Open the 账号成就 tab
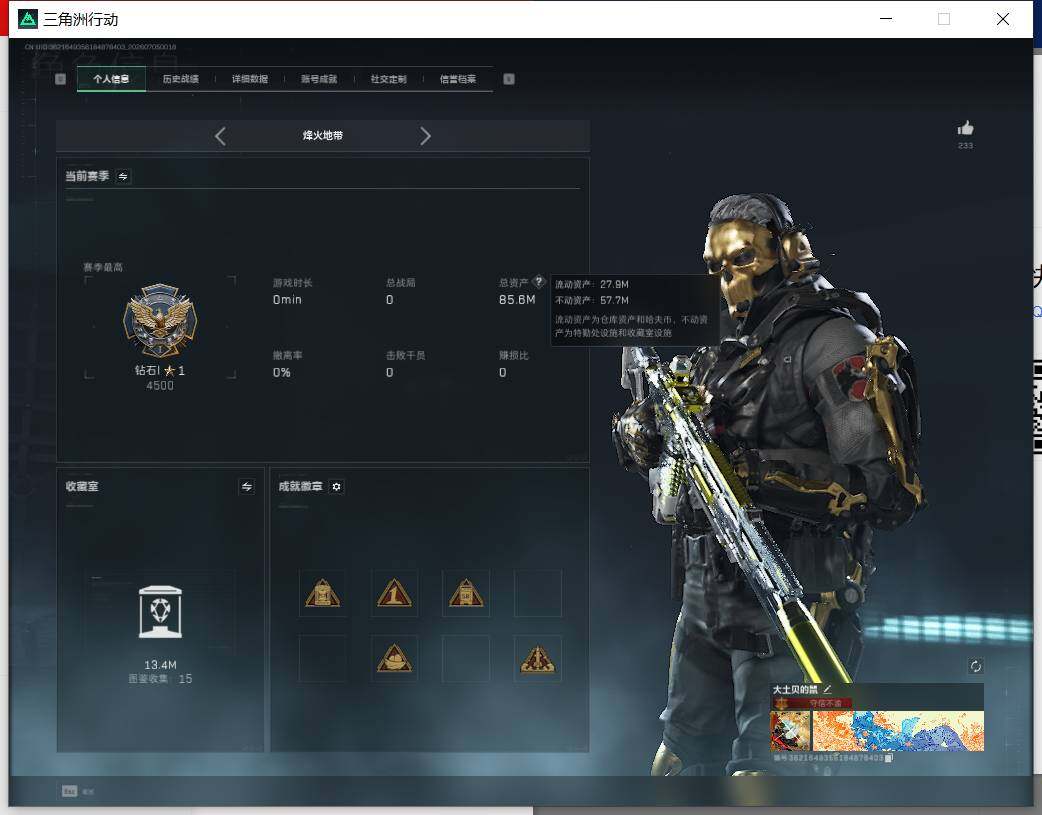 pyautogui.click(x=319, y=78)
